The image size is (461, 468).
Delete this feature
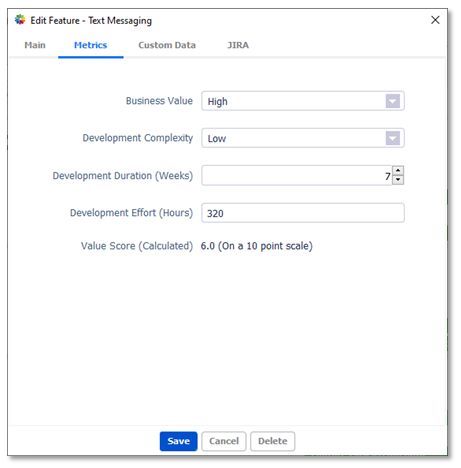click(272, 441)
